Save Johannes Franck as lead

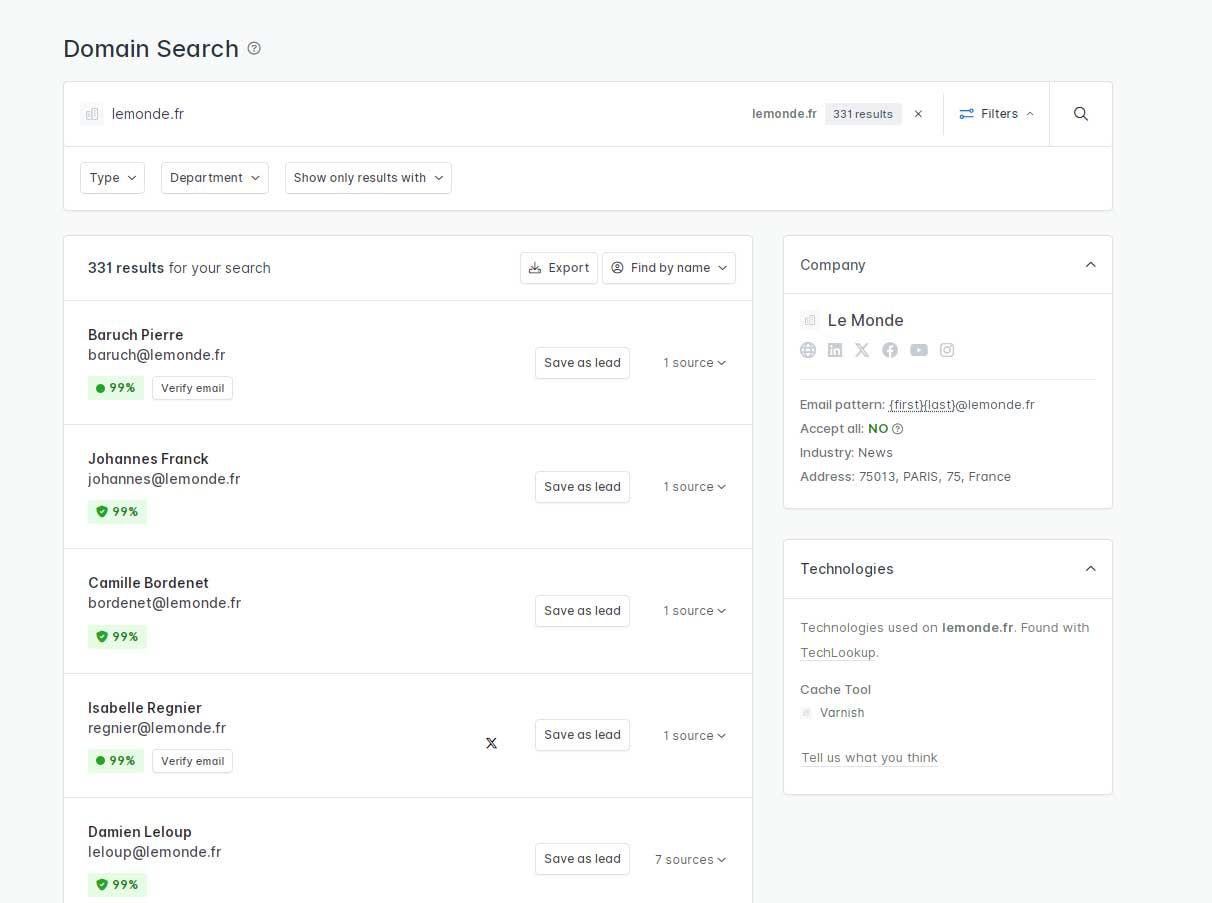pos(582,487)
